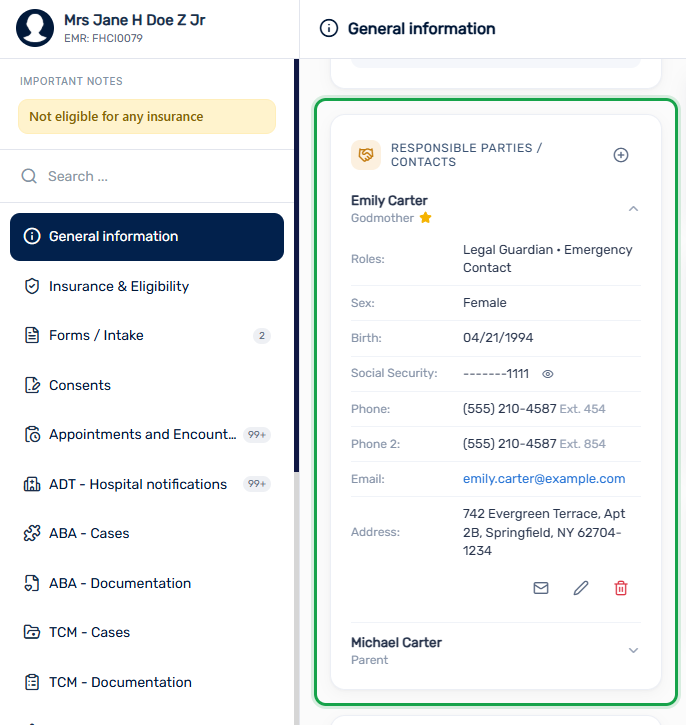Click the General information header info icon

click(329, 28)
